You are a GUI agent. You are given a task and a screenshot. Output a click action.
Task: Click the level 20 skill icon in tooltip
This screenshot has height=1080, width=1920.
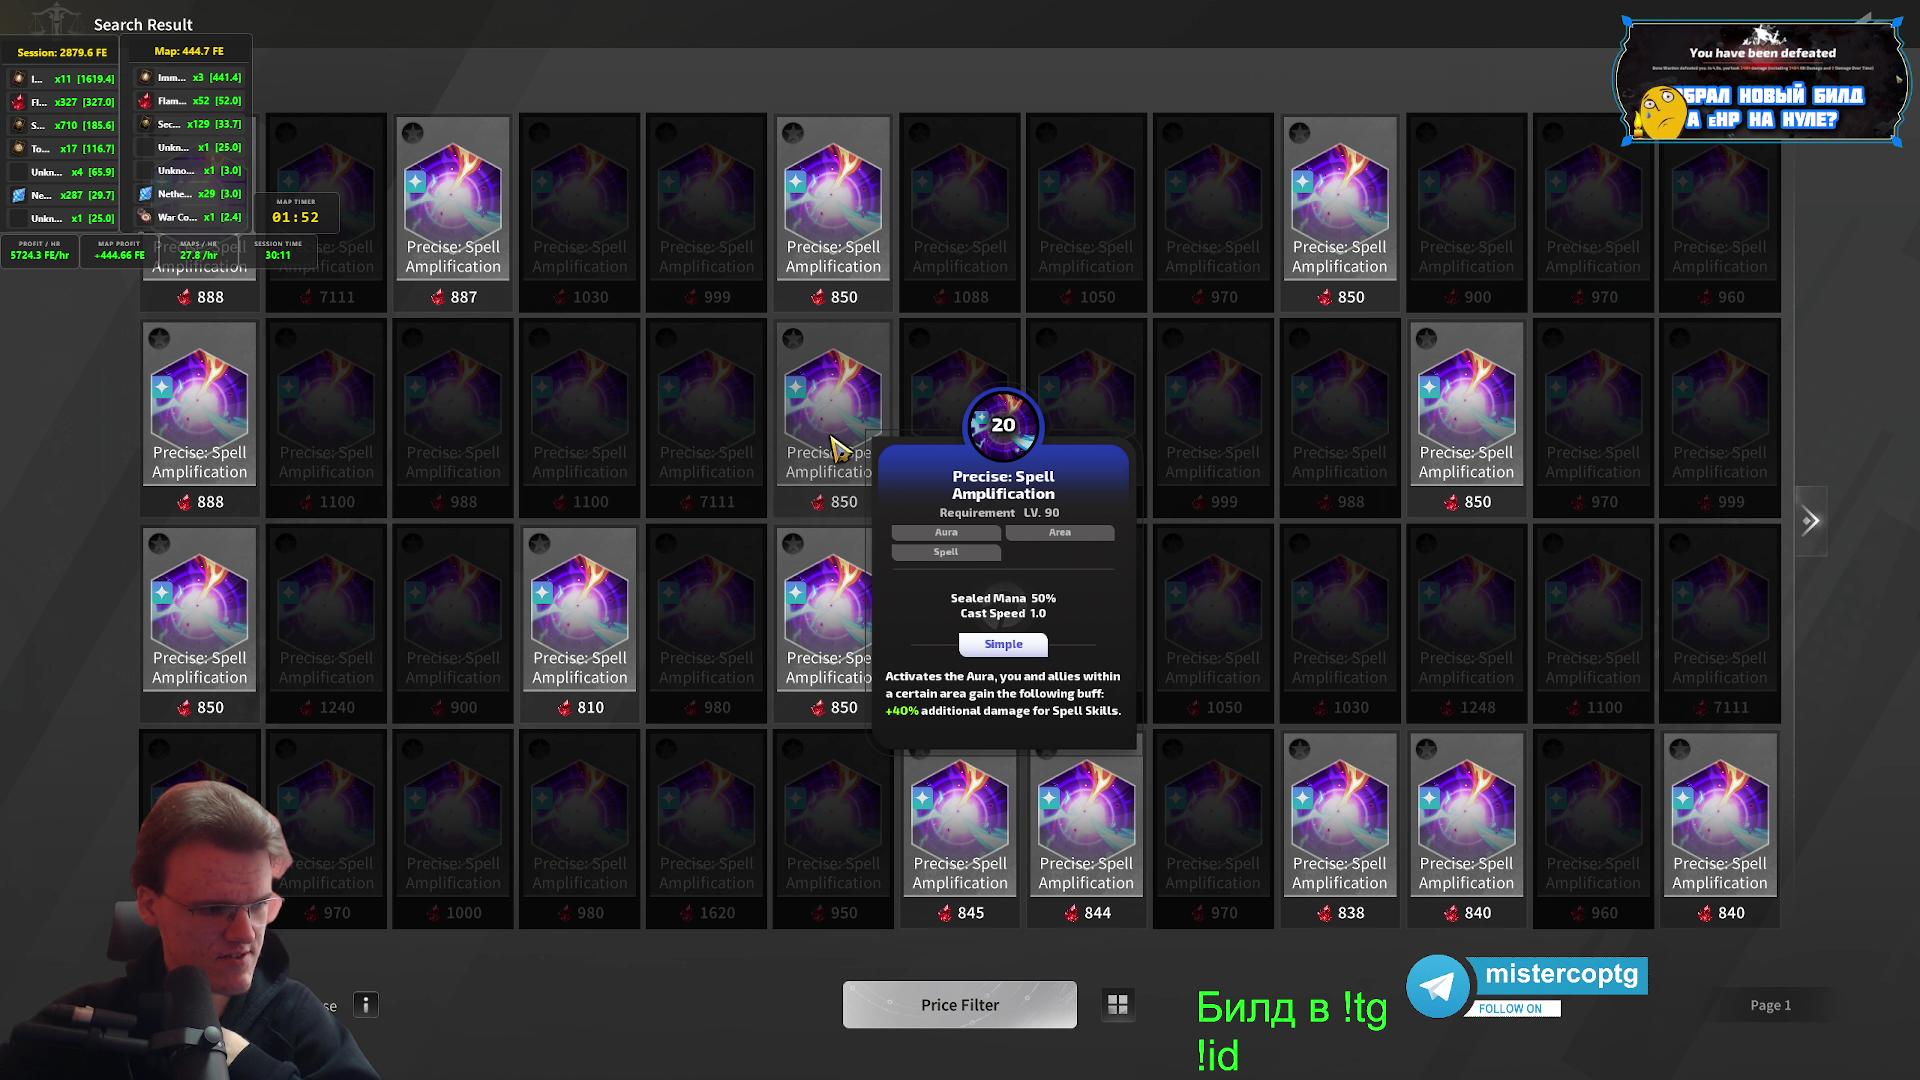[1003, 425]
